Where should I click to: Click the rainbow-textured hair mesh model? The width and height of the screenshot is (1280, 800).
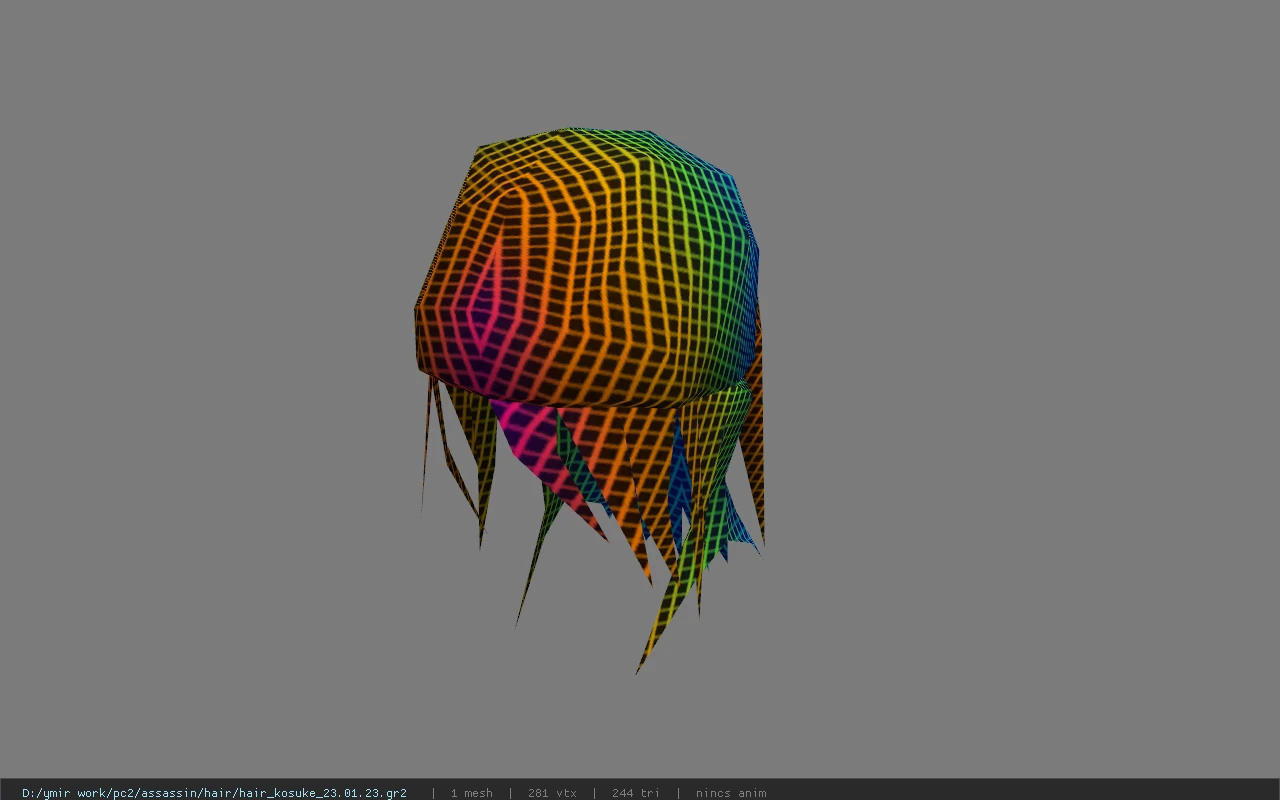pyautogui.click(x=590, y=400)
